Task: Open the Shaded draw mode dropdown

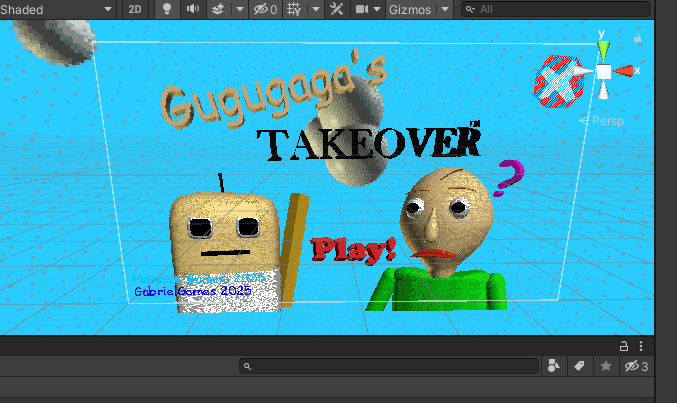Action: pyautogui.click(x=56, y=10)
